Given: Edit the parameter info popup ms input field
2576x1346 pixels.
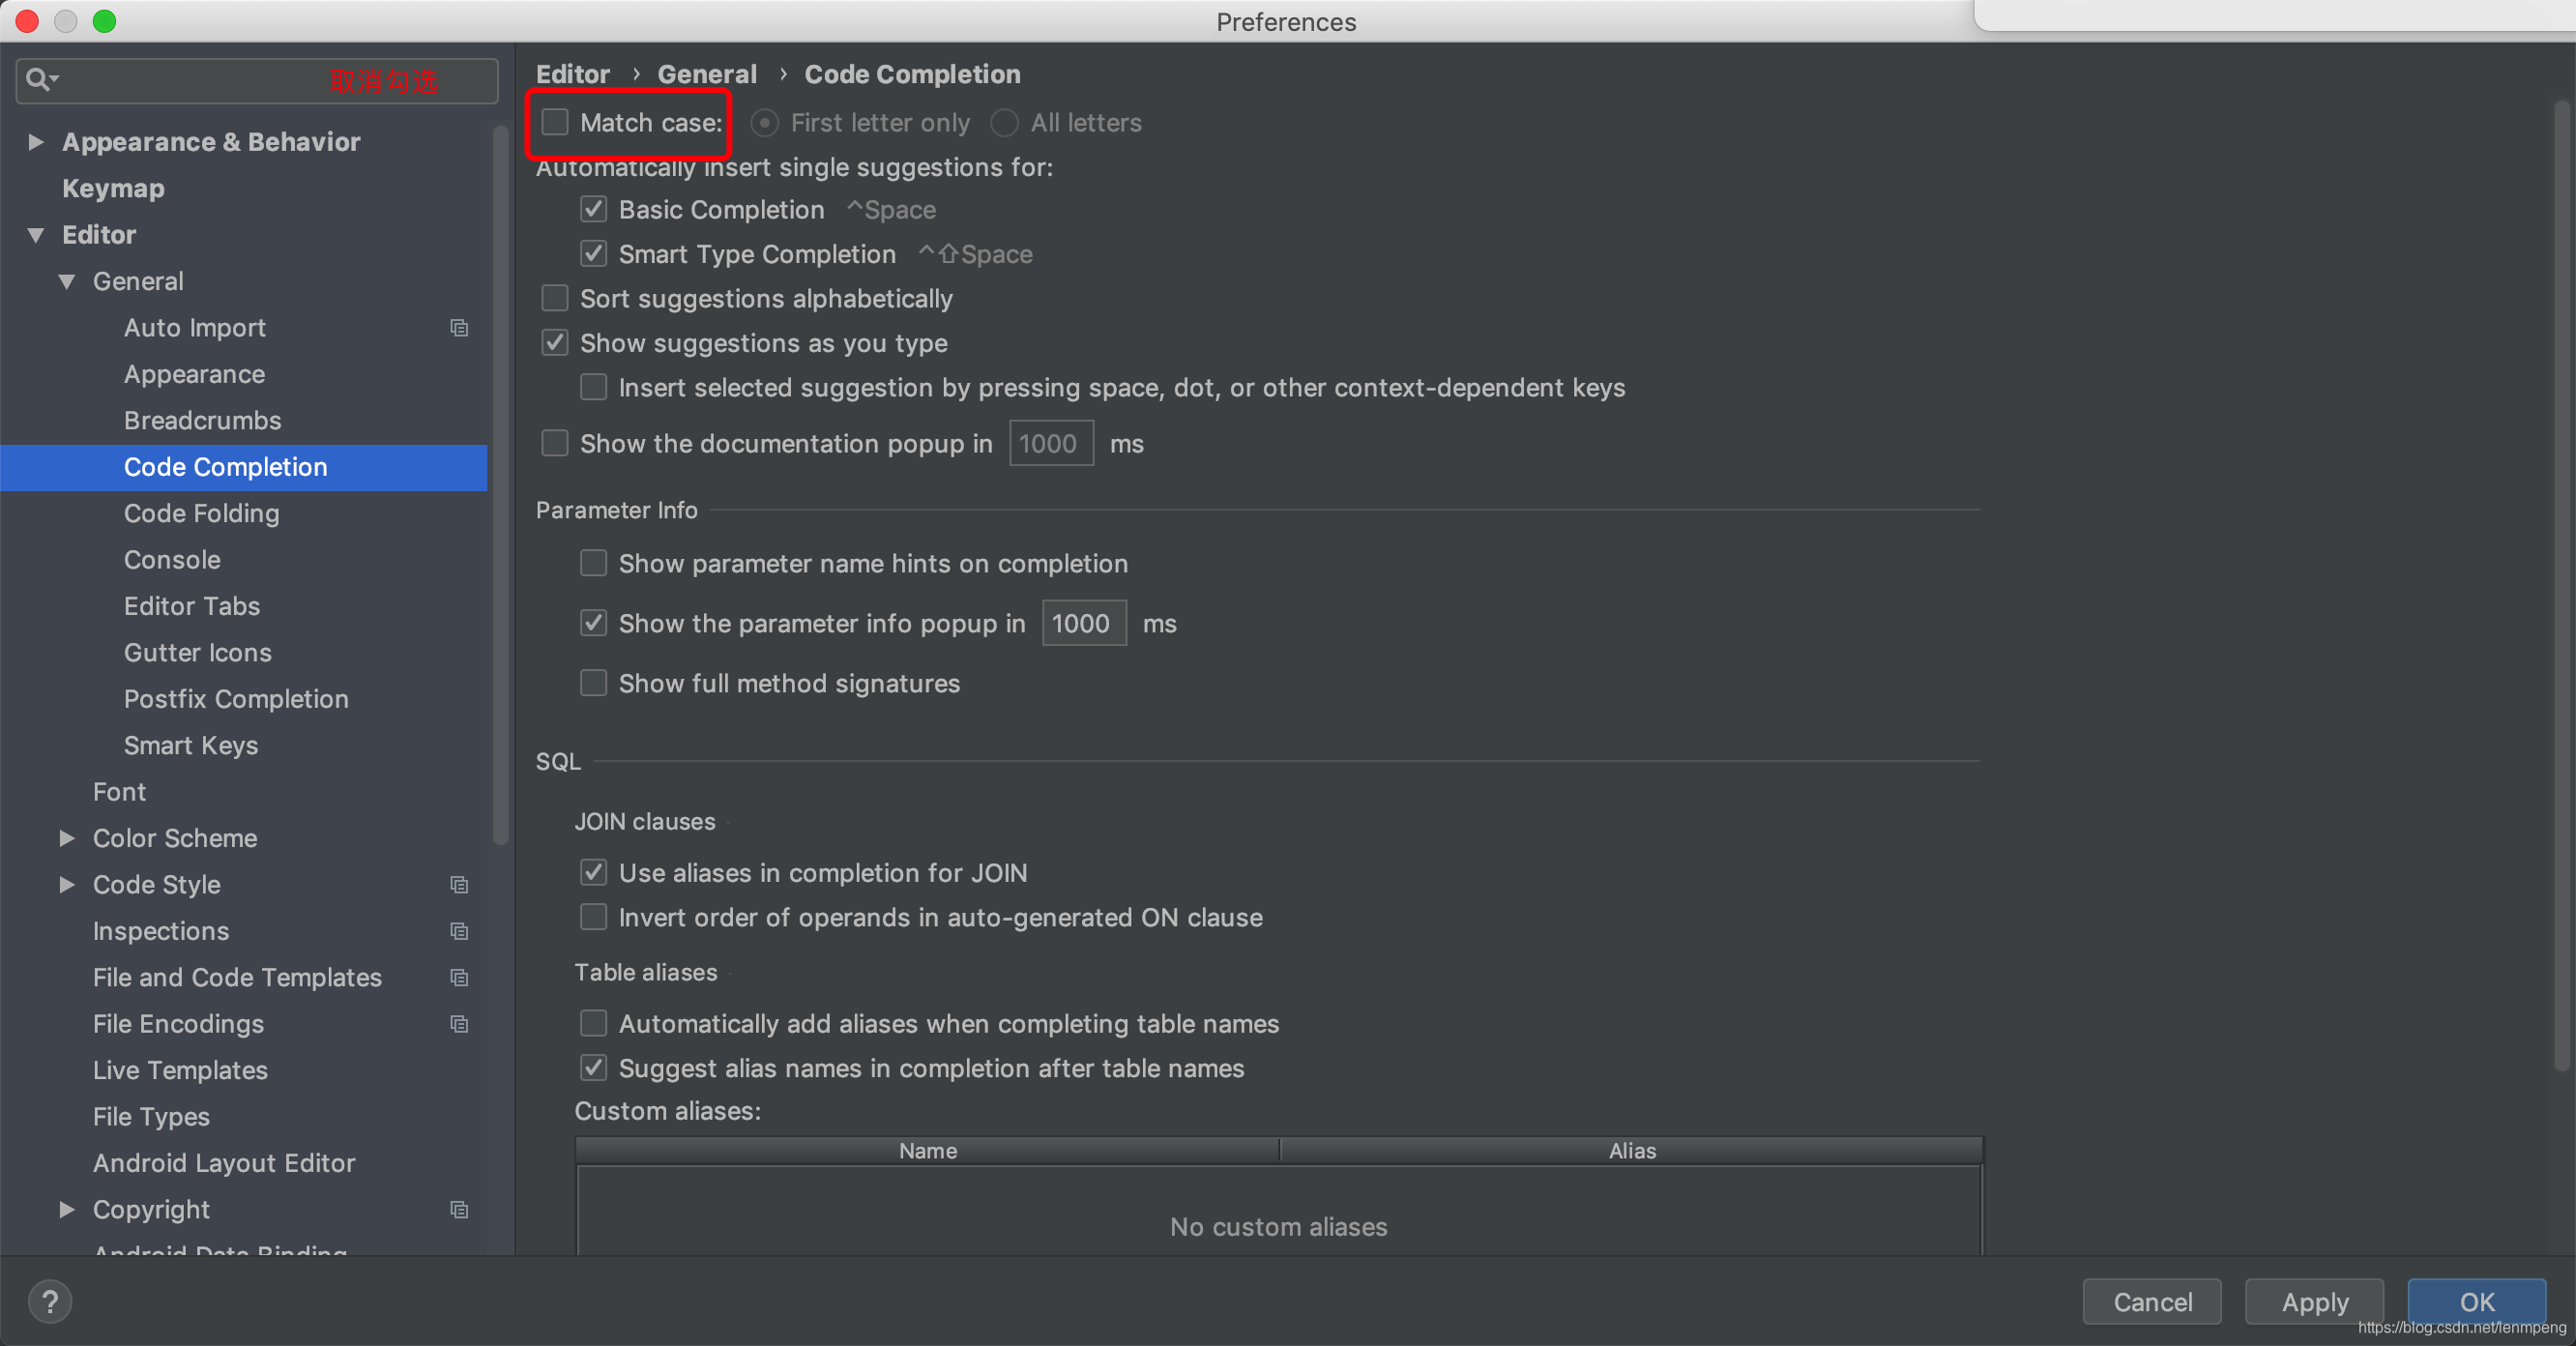Looking at the screenshot, I should click(x=1082, y=624).
